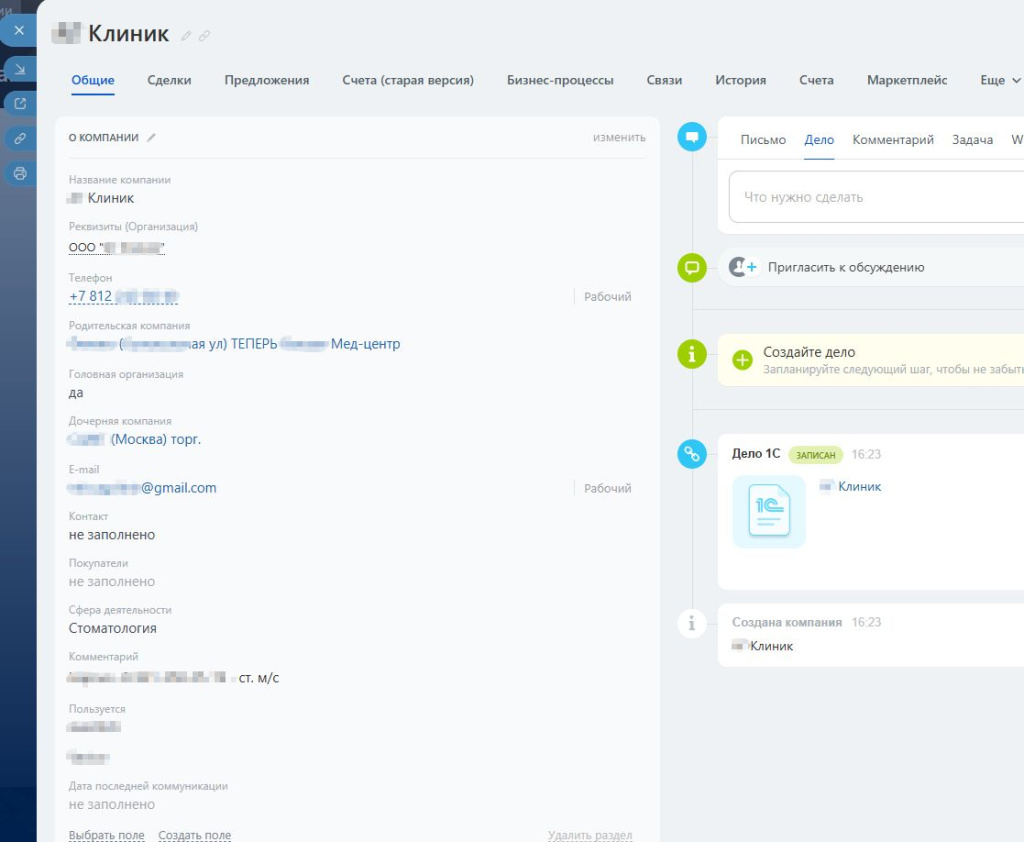This screenshot has width=1024, height=842.
Task: Select 'Задача' in timeline editor
Action: [972, 140]
